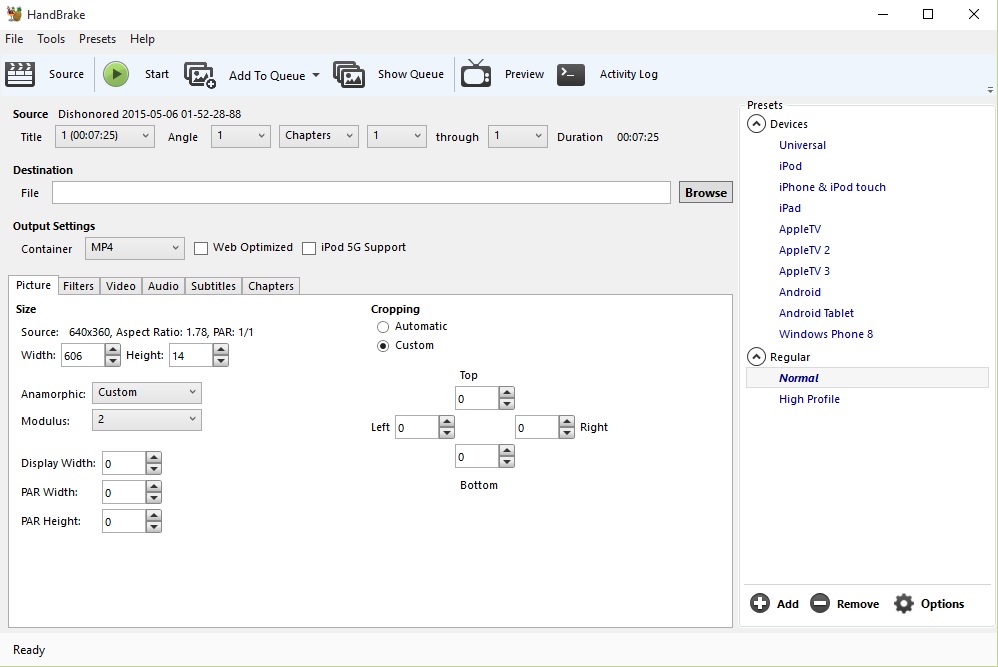Click the Add preset label
Image resolution: width=998 pixels, height=667 pixels.
787,604
